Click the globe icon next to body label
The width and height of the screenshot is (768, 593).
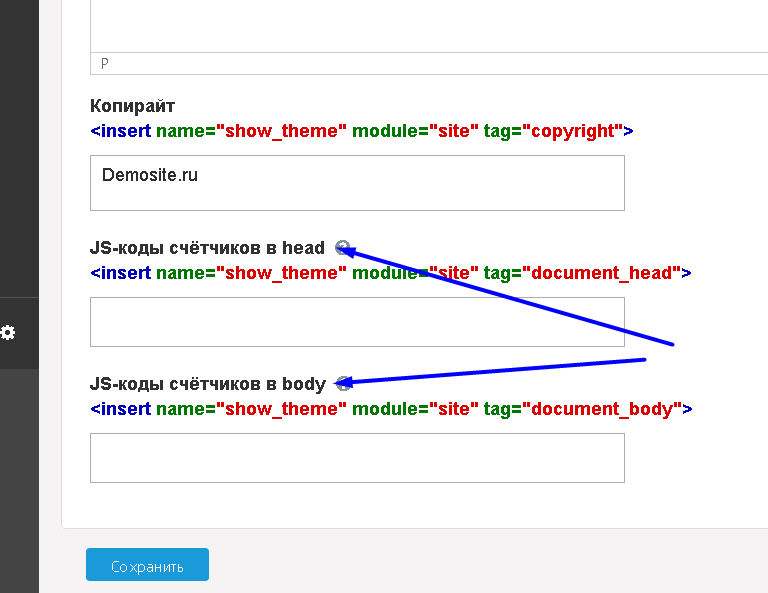pyautogui.click(x=343, y=383)
